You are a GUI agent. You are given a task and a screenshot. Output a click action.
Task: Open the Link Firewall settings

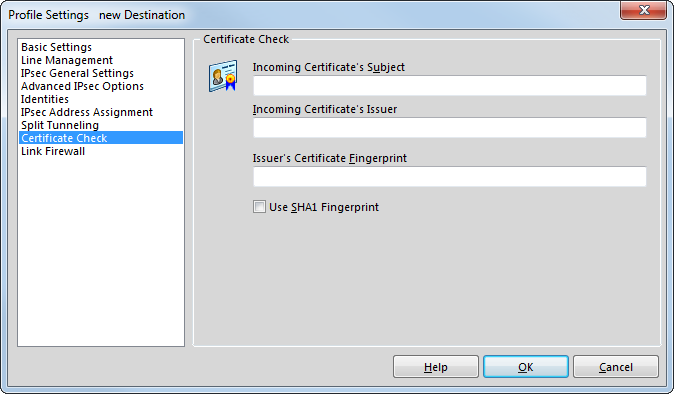click(53, 151)
